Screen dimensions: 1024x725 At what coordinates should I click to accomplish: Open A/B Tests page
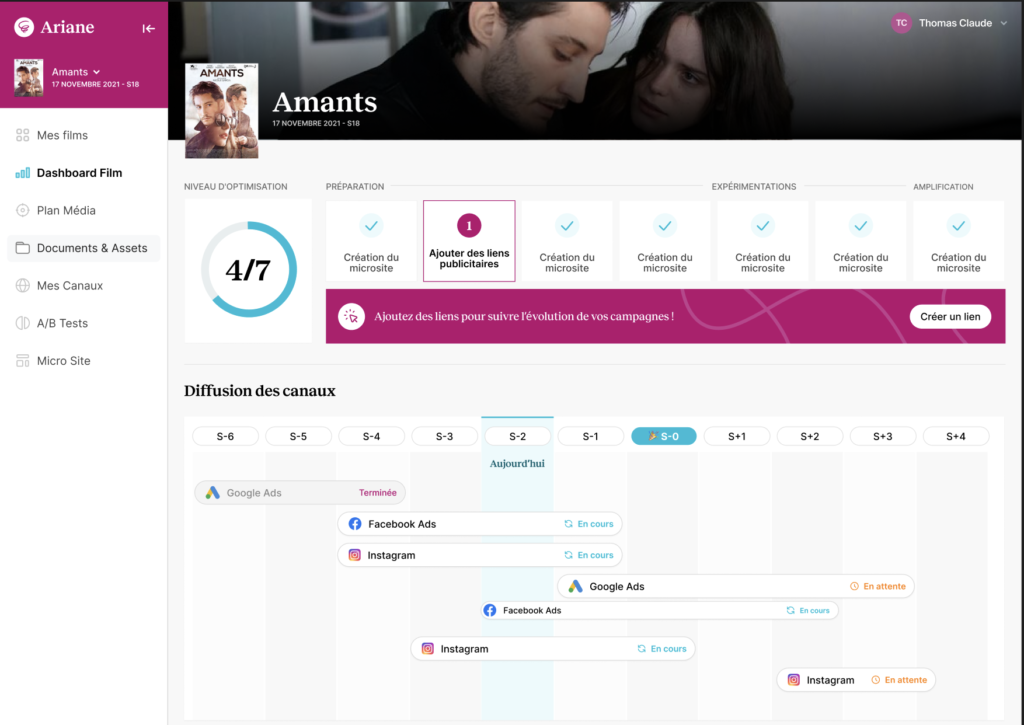click(x=62, y=323)
